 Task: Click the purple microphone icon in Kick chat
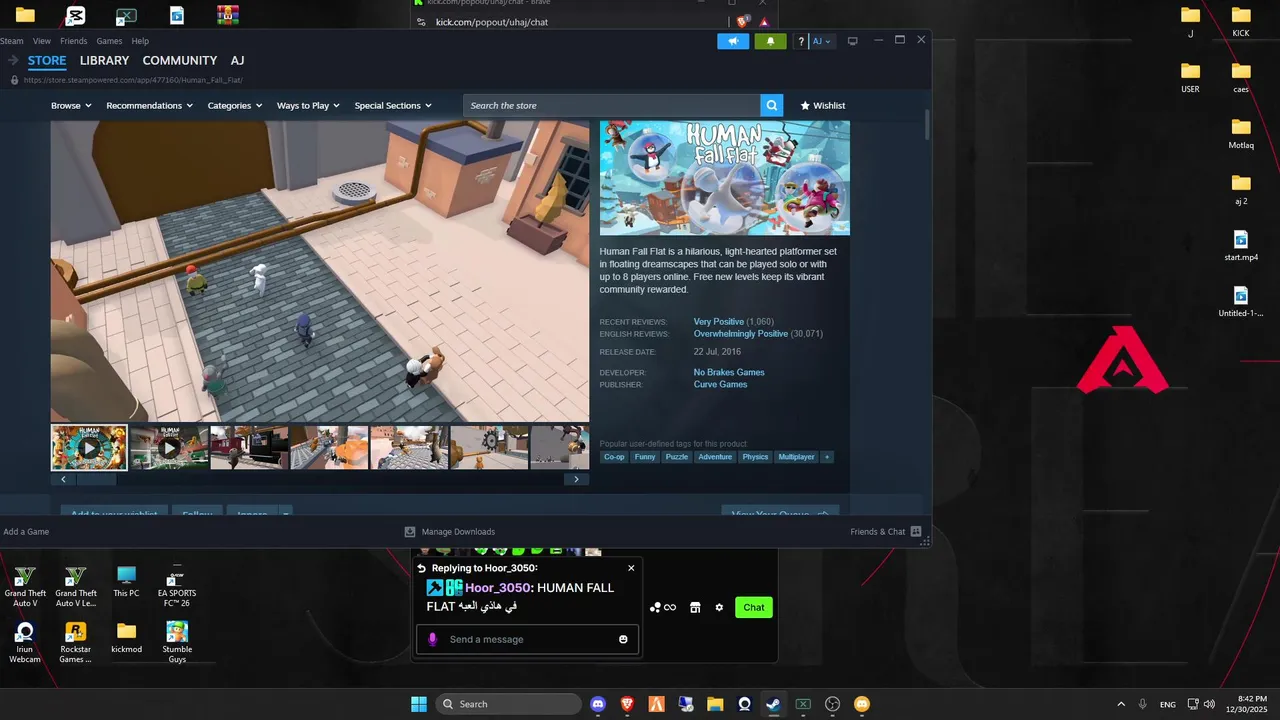pyautogui.click(x=432, y=639)
